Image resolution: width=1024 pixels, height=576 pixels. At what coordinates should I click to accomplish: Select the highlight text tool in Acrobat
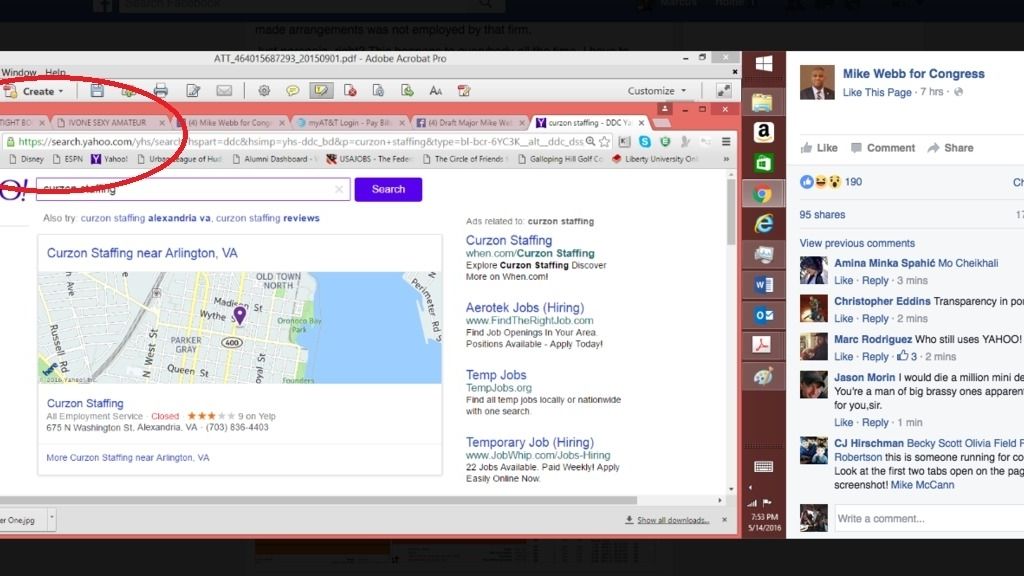tap(321, 91)
